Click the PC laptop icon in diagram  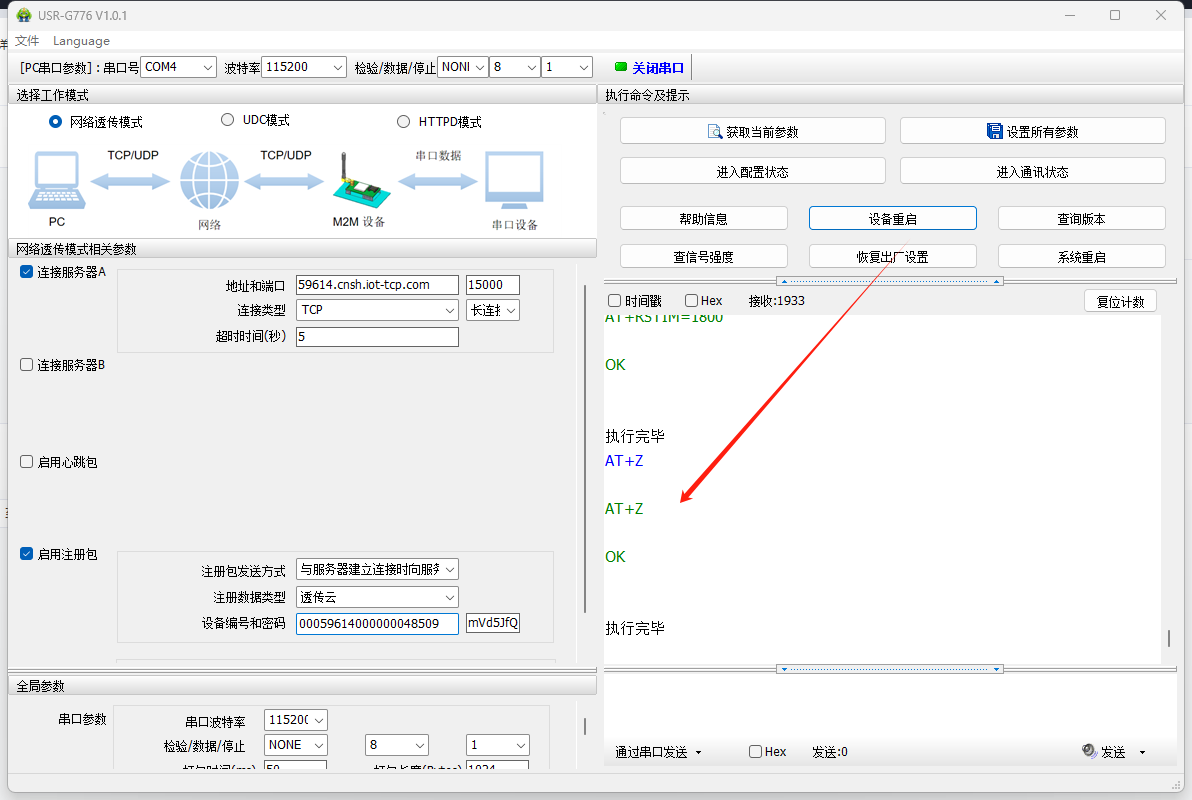(58, 180)
